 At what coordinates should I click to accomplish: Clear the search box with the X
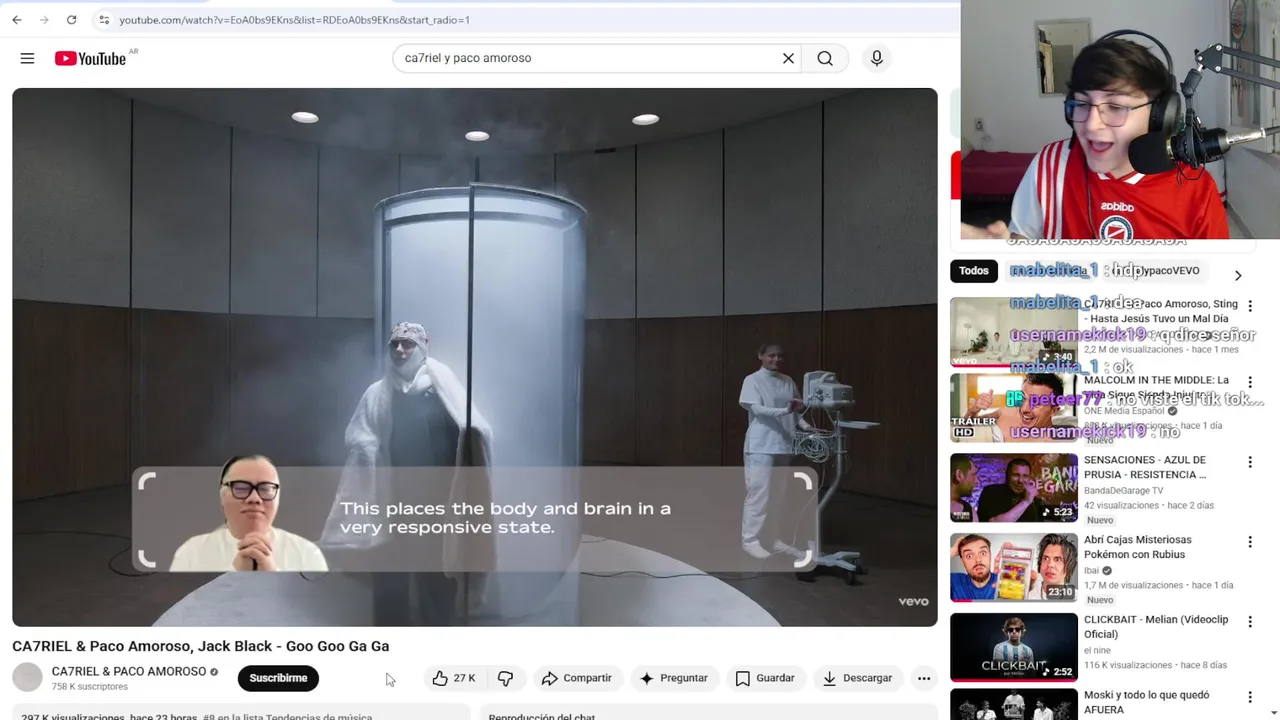pos(788,58)
